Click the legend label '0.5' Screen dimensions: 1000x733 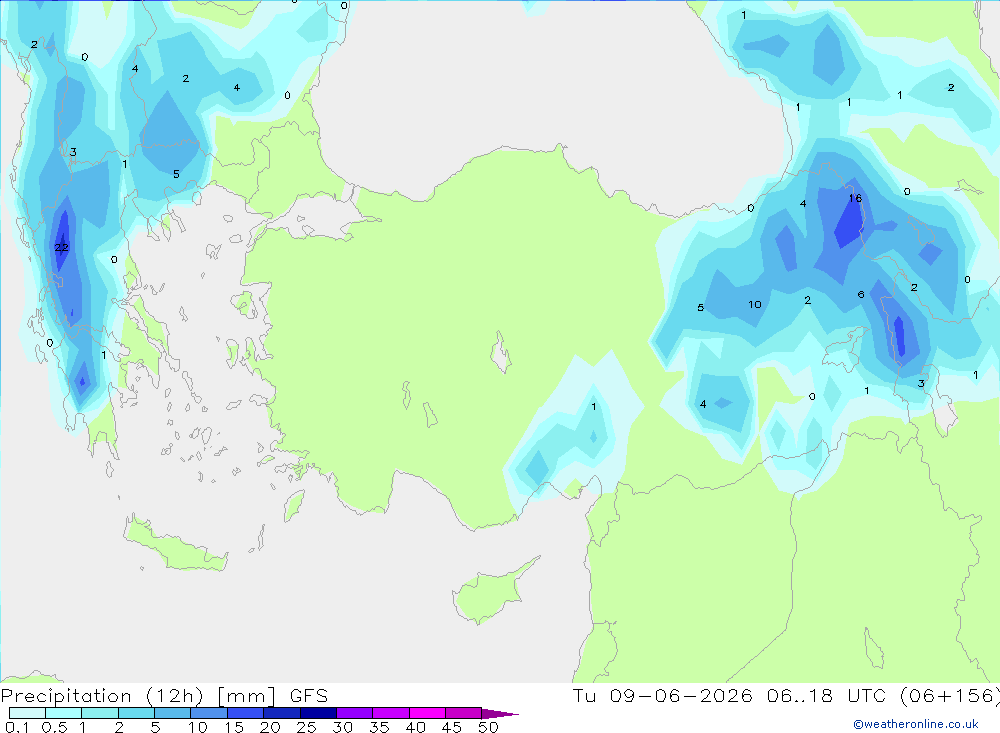point(54,727)
